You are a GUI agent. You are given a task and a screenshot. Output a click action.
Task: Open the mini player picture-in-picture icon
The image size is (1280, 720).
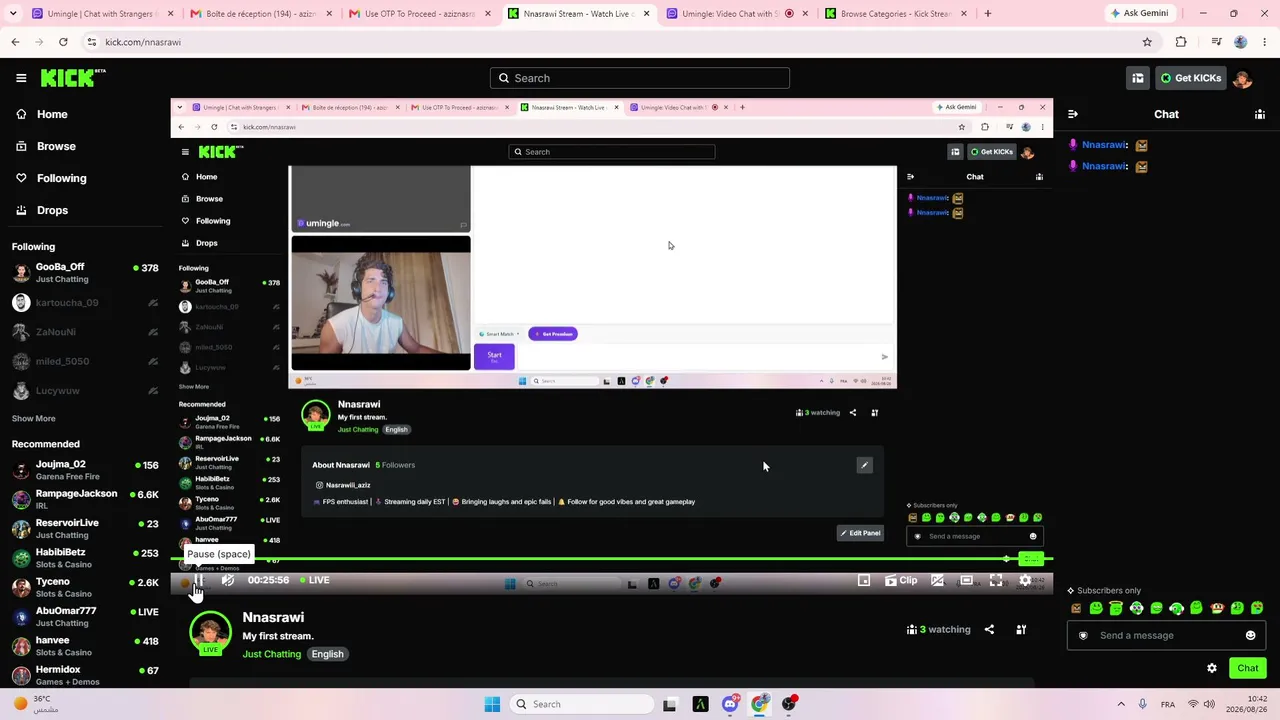(x=864, y=580)
